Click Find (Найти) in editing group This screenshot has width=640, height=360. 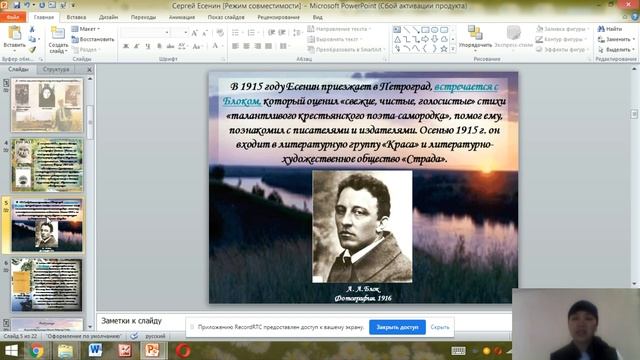click(x=610, y=29)
